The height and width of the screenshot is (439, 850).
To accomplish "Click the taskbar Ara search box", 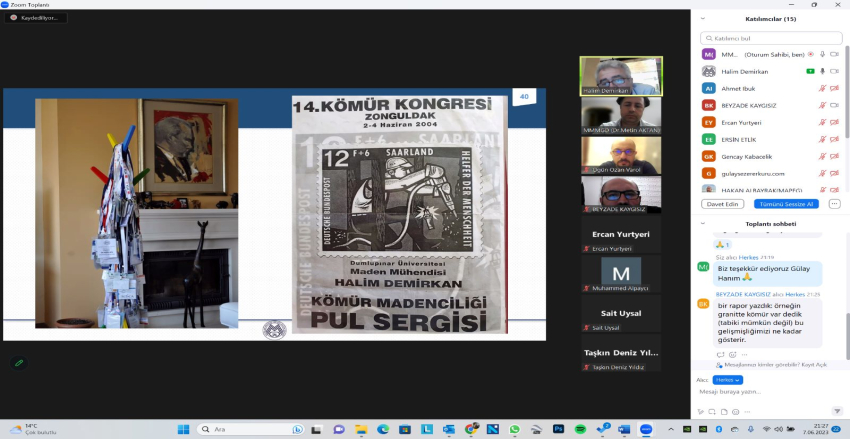I will click(x=250, y=429).
